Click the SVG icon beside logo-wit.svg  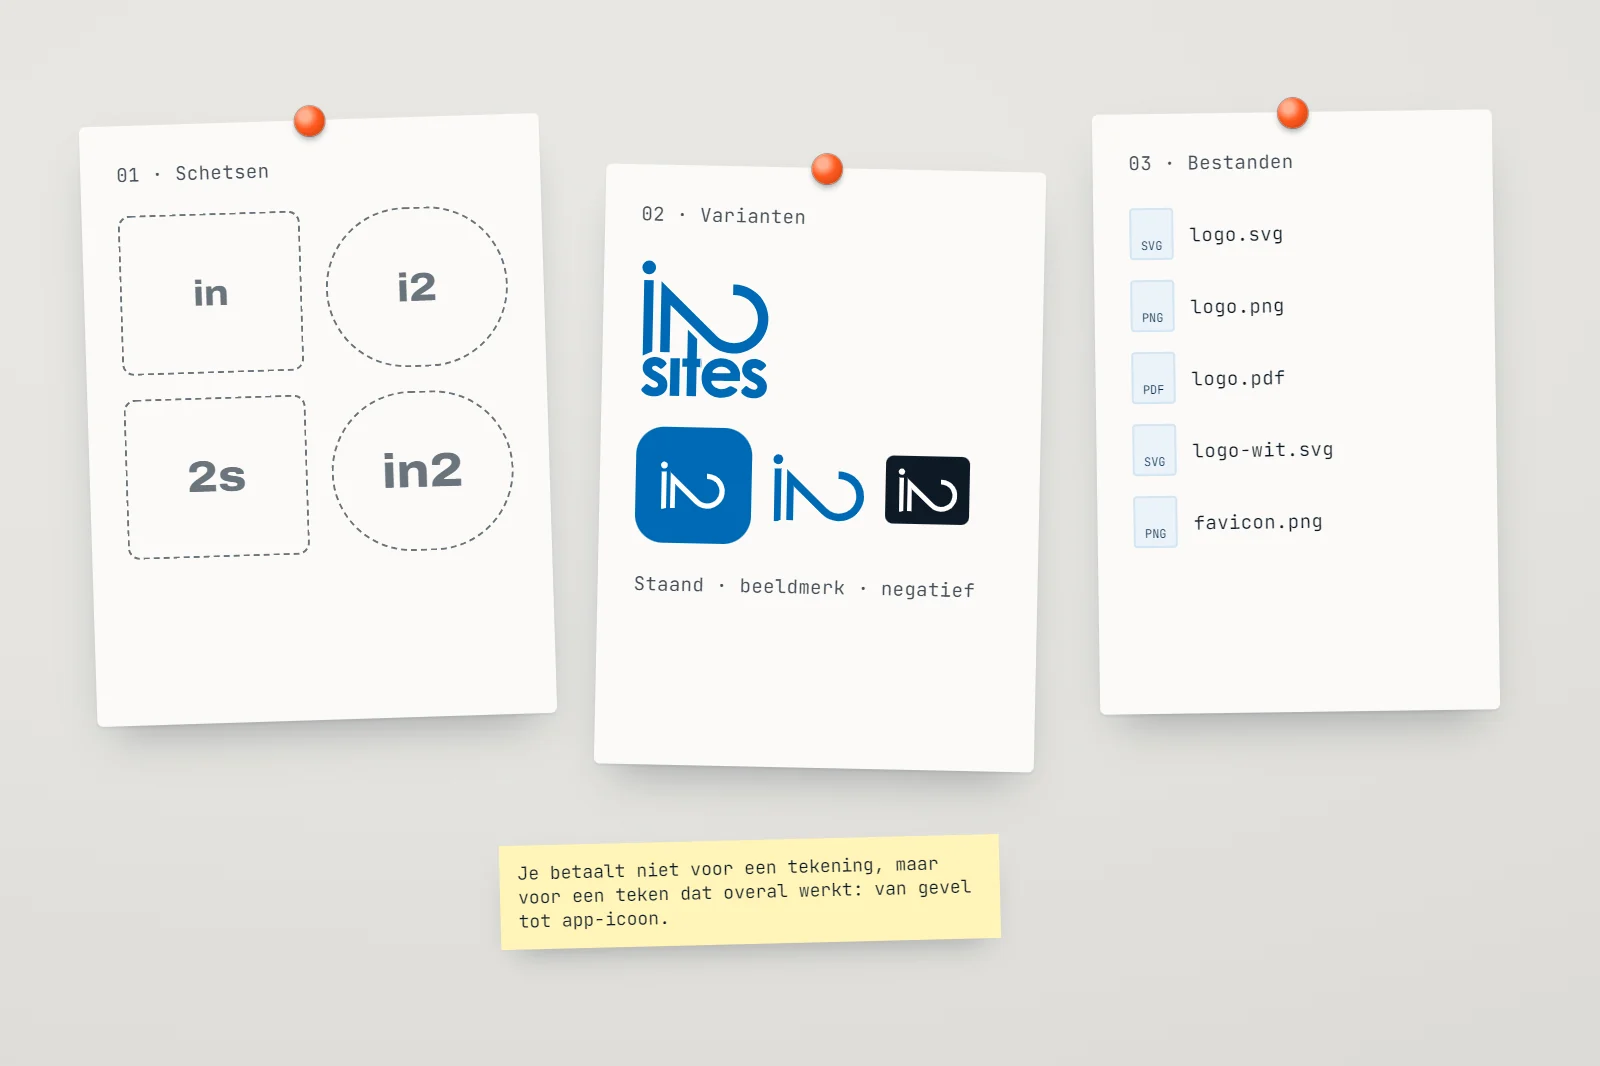pyautogui.click(x=1154, y=450)
